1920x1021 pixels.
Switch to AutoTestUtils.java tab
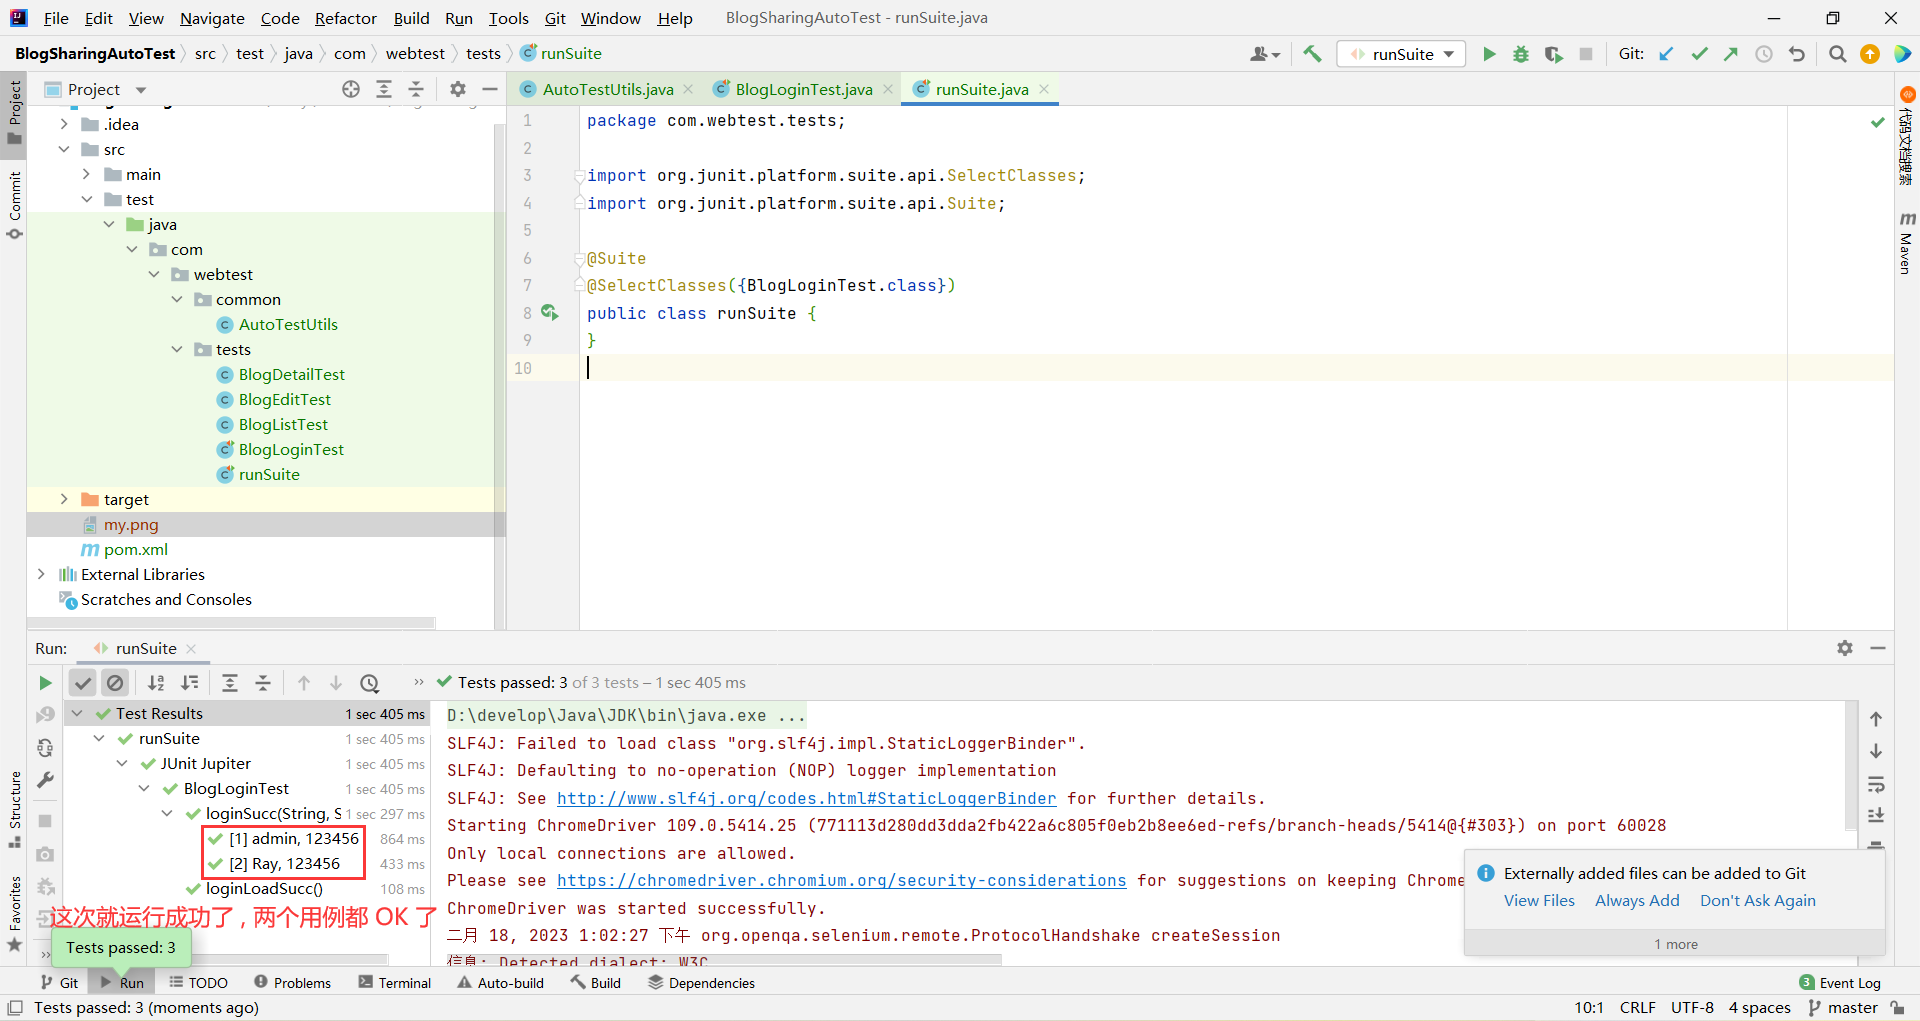(607, 89)
